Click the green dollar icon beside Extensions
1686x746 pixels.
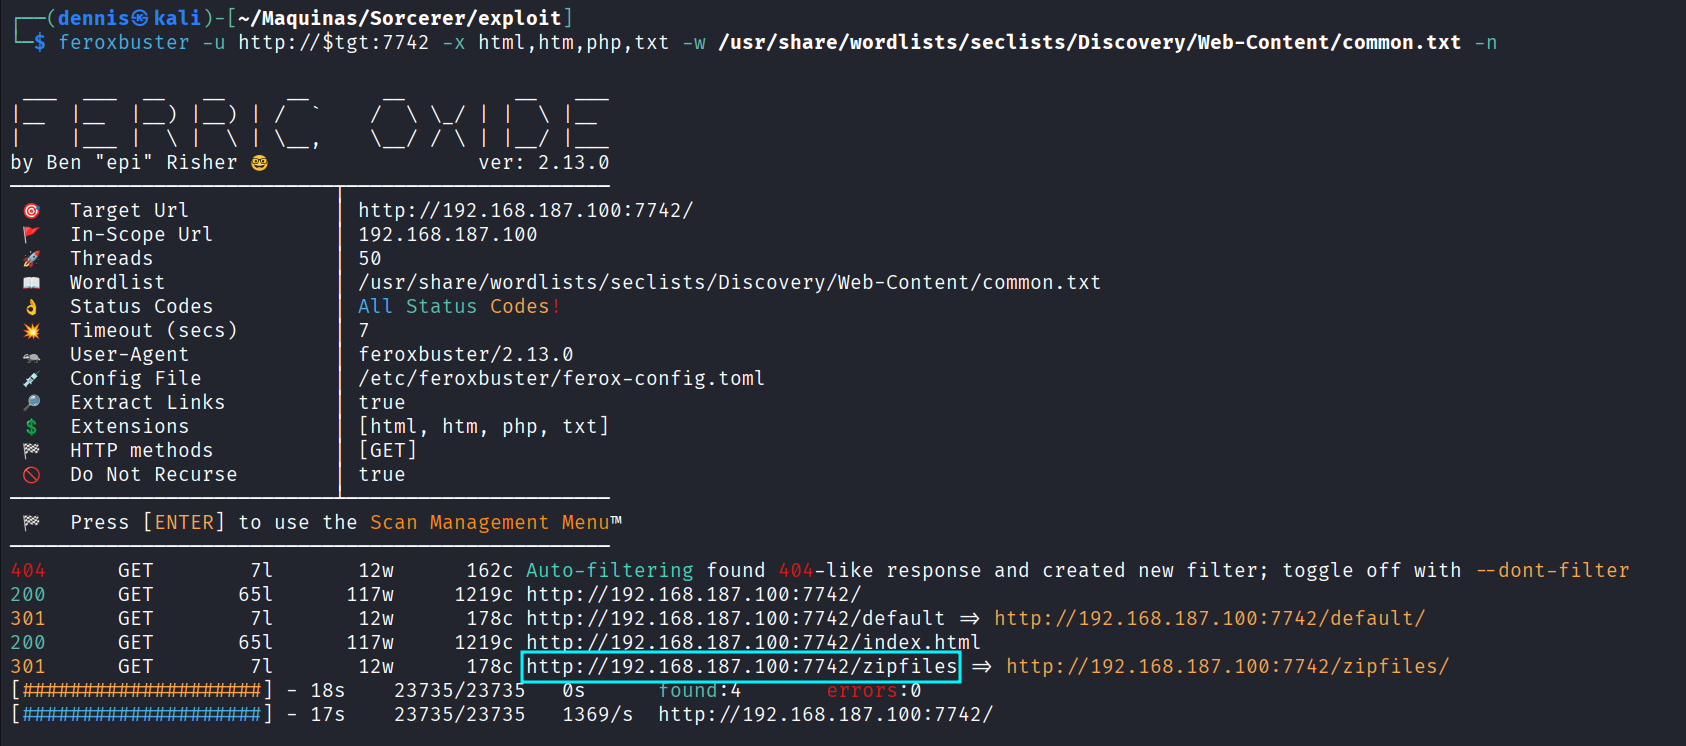point(32,427)
